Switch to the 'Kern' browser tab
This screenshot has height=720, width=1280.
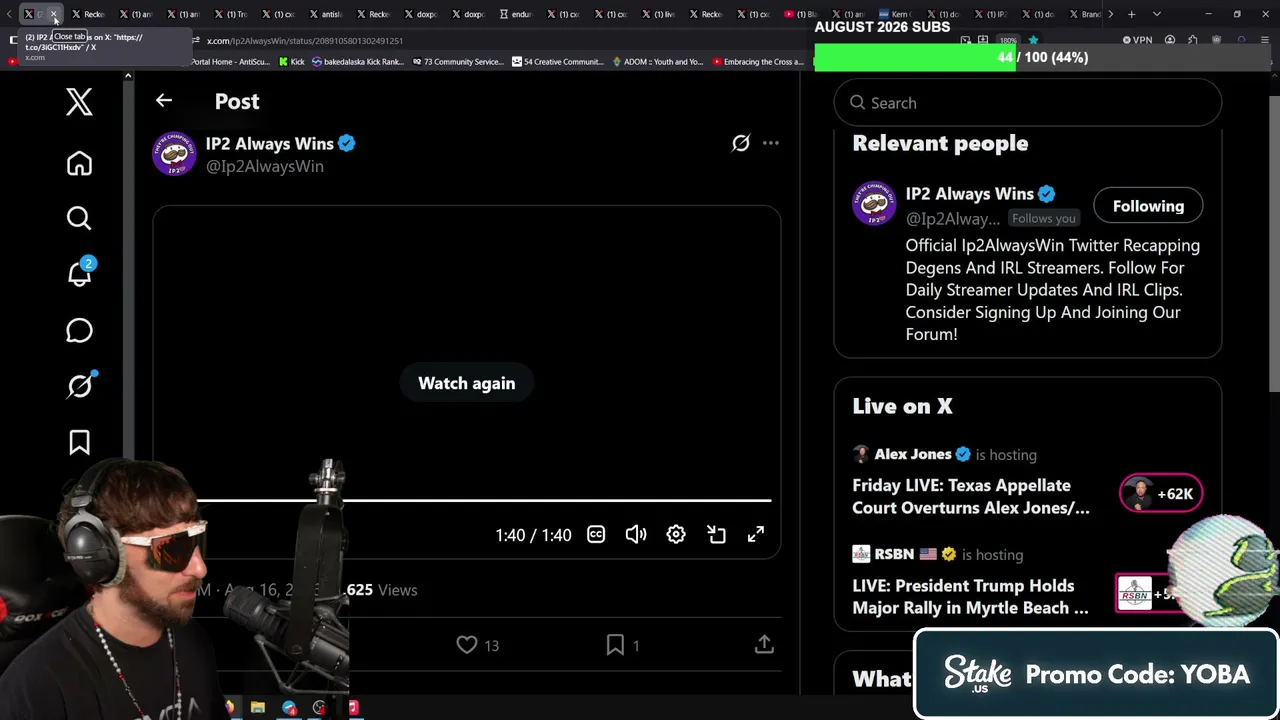[895, 14]
